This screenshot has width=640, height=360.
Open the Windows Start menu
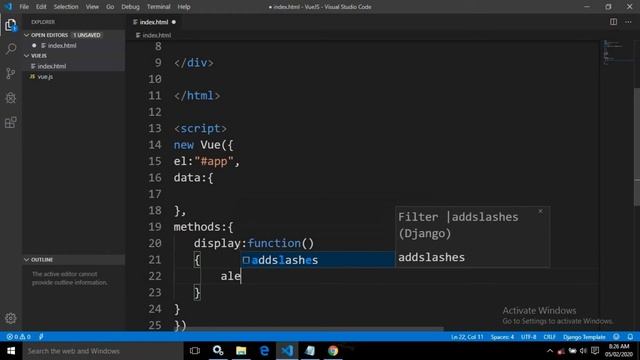click(11, 351)
